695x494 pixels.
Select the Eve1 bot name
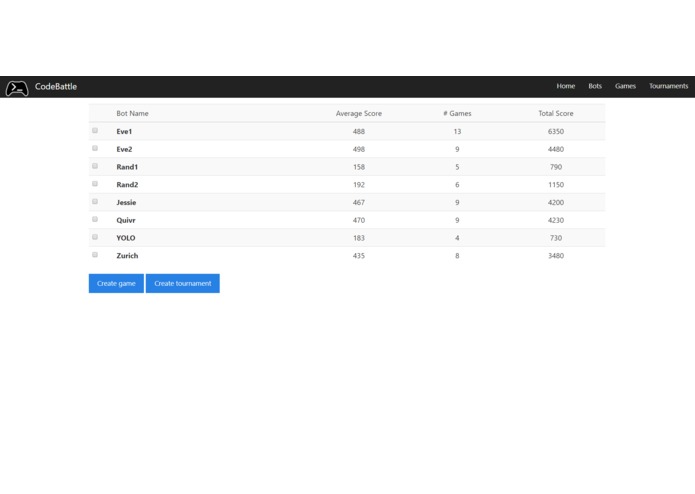click(x=124, y=132)
